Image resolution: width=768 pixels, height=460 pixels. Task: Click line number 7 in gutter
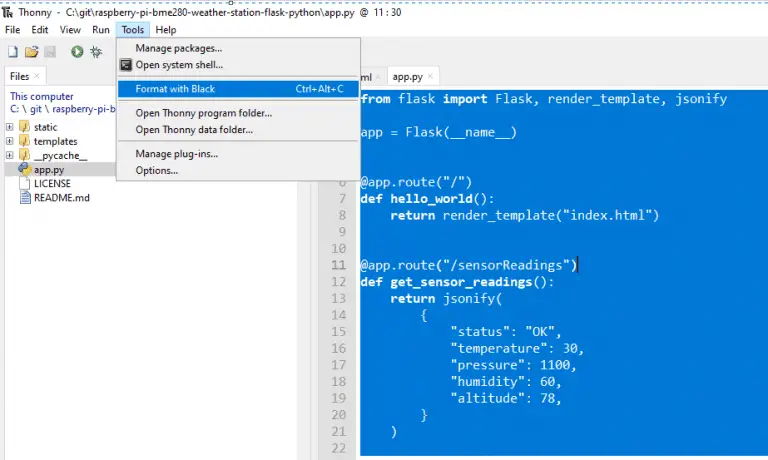click(342, 198)
